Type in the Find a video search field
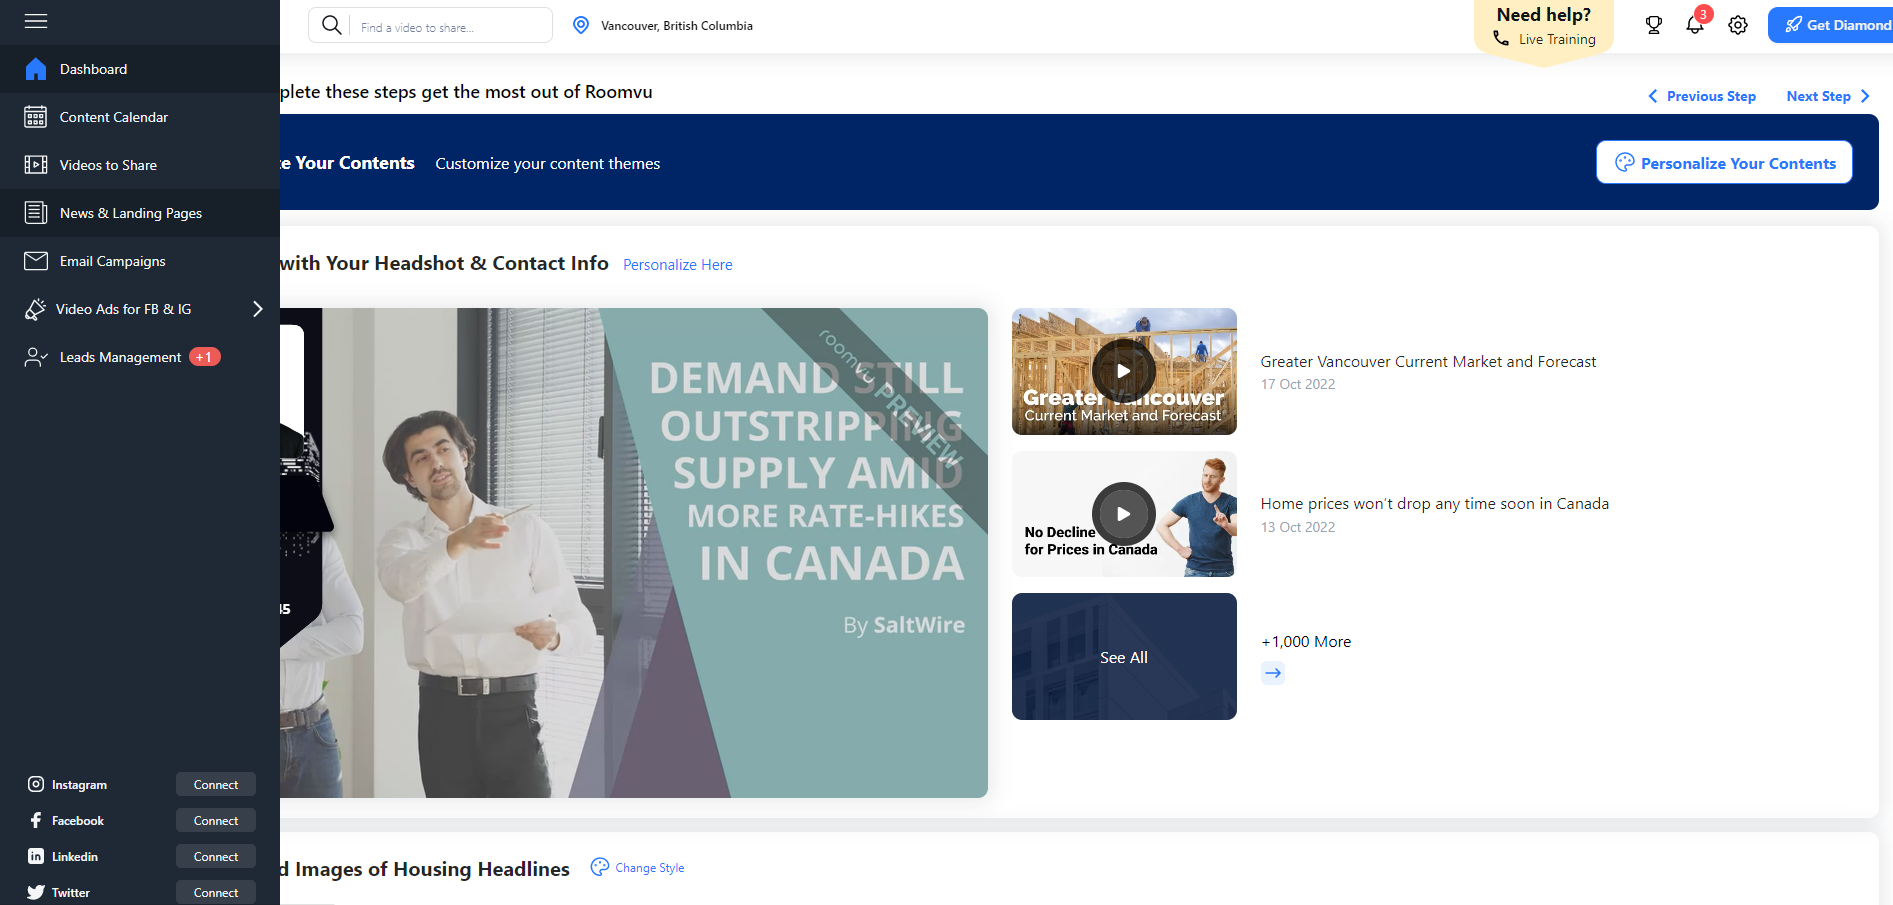Image resolution: width=1893 pixels, height=905 pixels. point(450,27)
